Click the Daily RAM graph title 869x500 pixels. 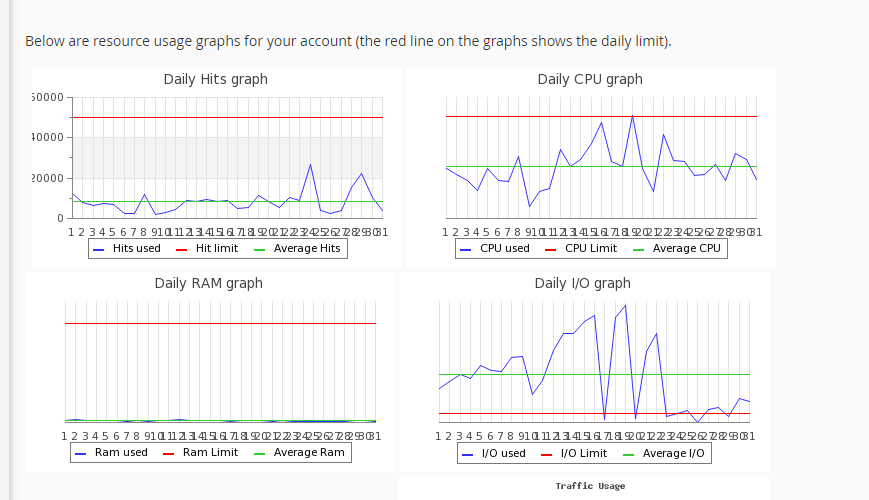(208, 283)
